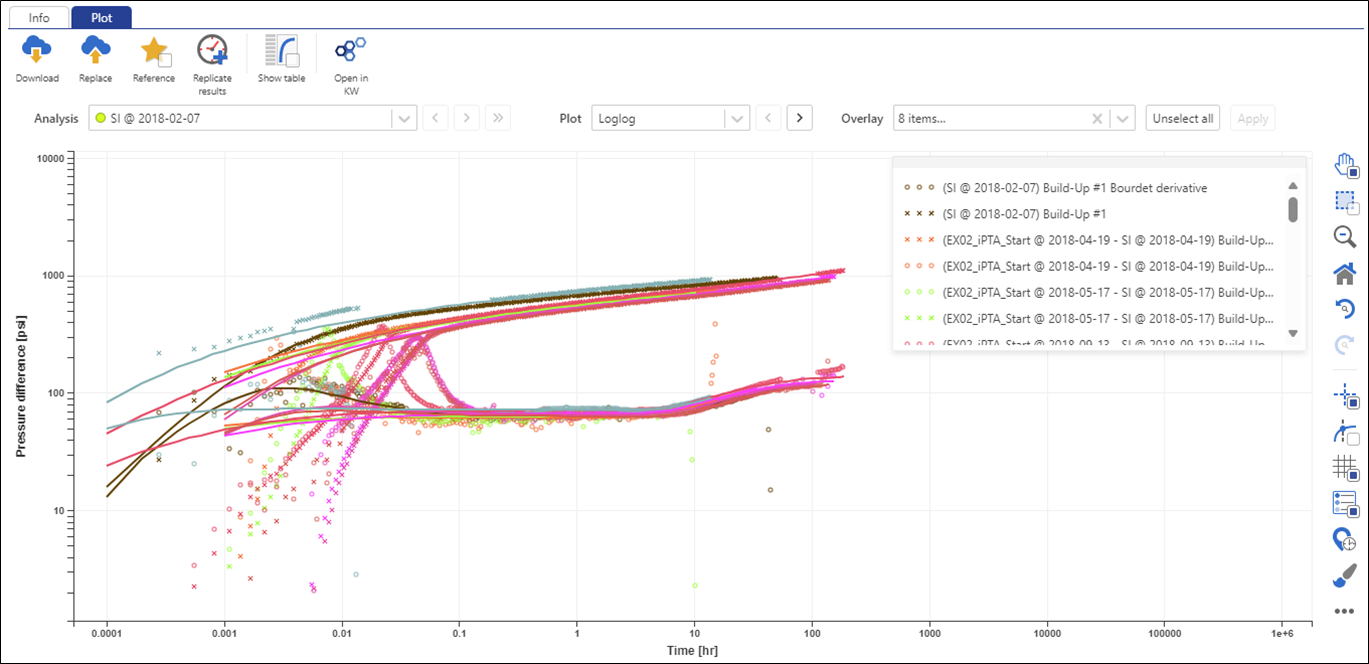The image size is (1369, 664).
Task: Click the Apply button
Action: pos(1253,118)
